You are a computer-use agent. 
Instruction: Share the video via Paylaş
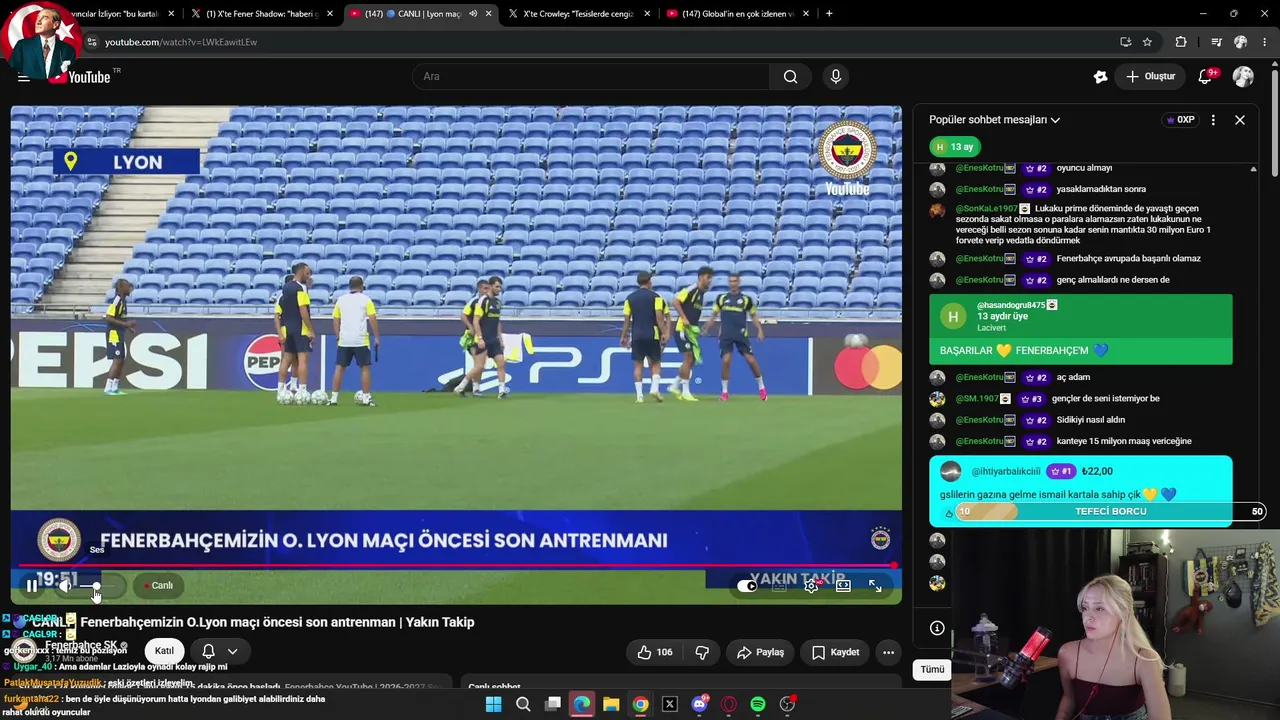[760, 652]
